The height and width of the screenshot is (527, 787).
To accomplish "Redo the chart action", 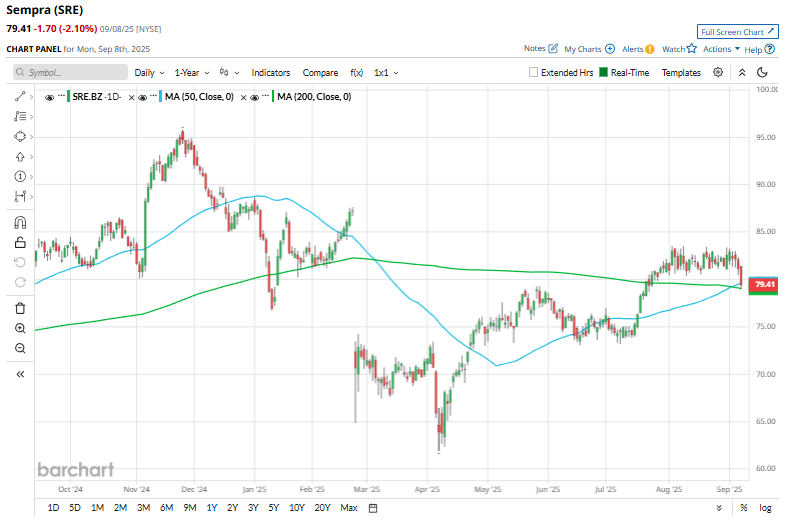I will (x=20, y=282).
